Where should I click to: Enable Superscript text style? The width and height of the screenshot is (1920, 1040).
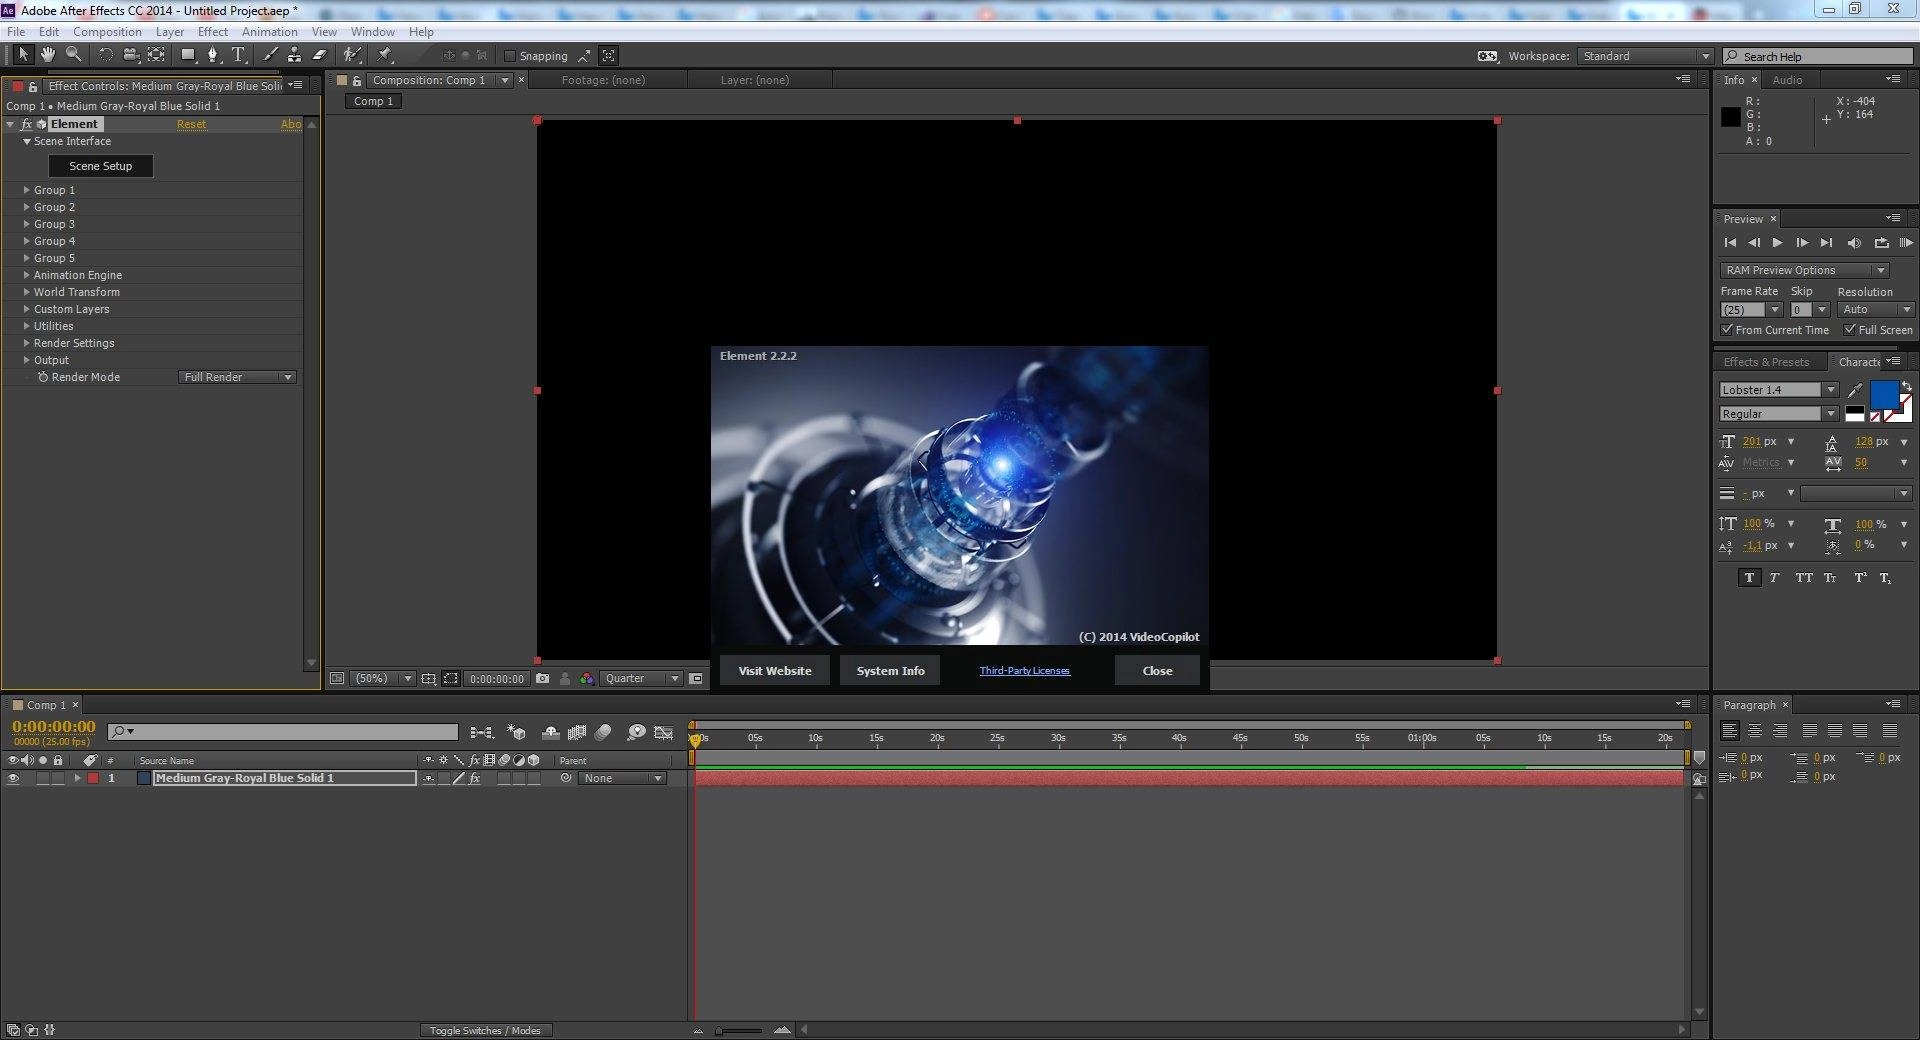[x=1860, y=578]
